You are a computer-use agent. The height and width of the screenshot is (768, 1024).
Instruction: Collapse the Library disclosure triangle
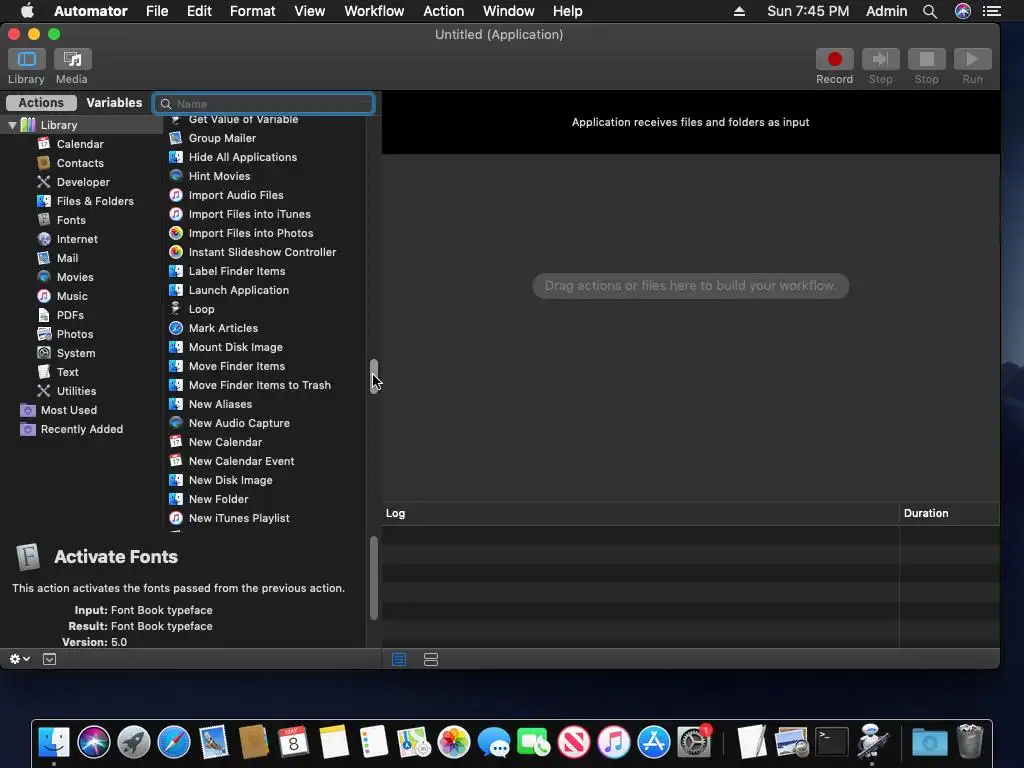[12, 125]
